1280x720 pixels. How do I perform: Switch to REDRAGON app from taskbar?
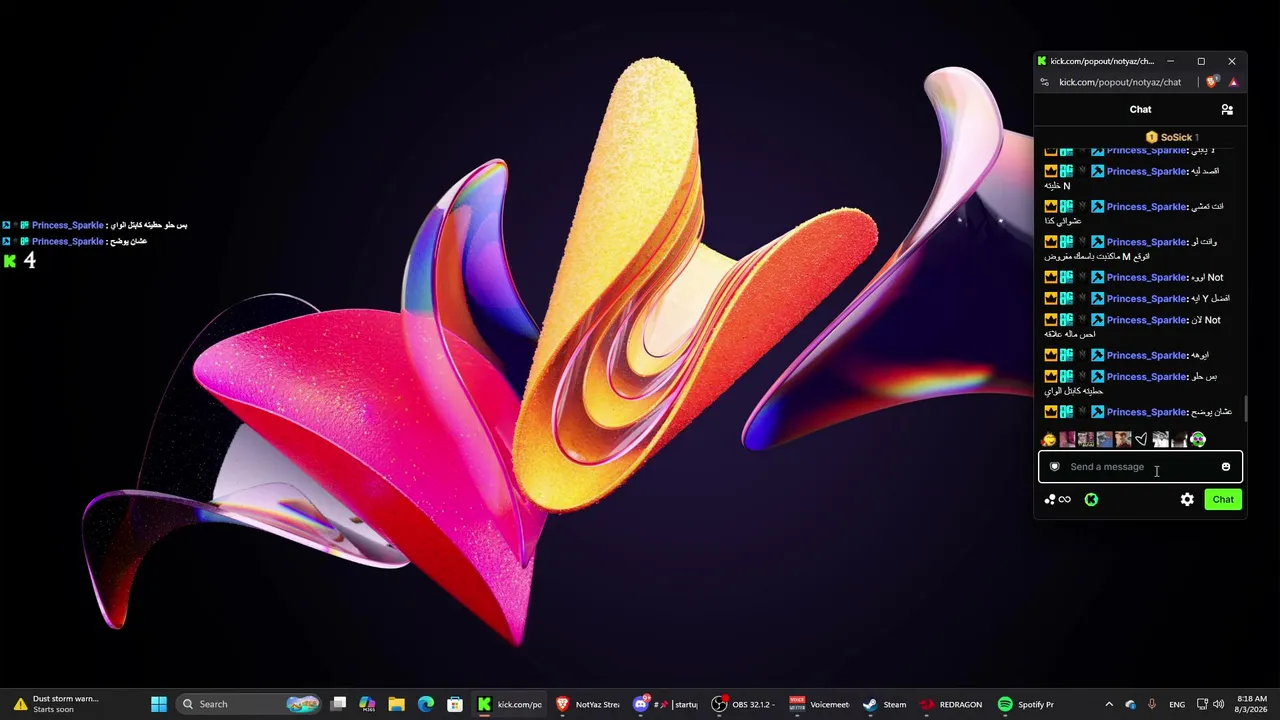(951, 704)
